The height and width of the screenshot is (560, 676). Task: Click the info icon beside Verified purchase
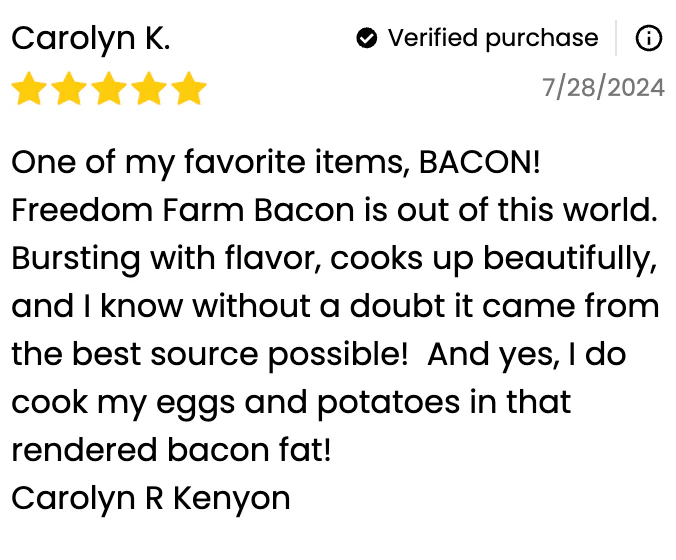click(649, 39)
